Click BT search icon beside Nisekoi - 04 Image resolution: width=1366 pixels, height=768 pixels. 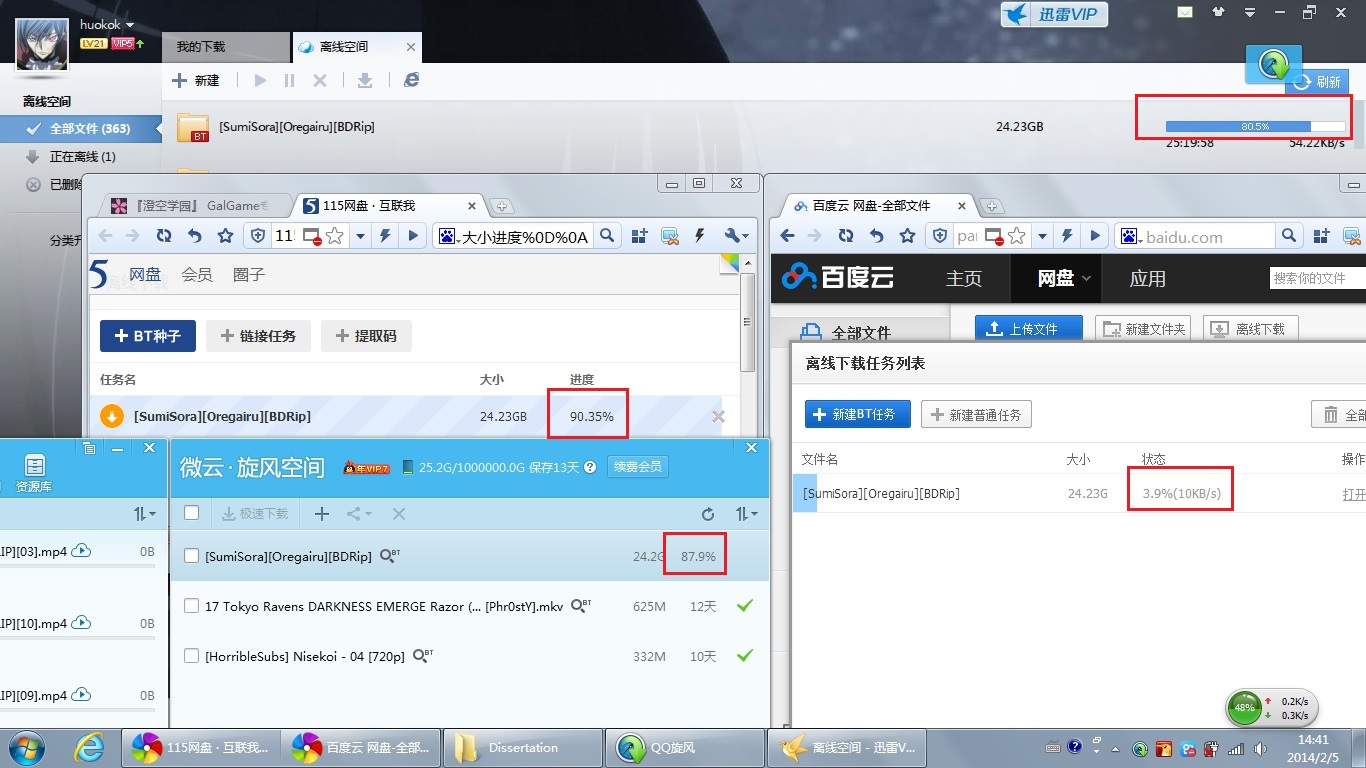[x=422, y=655]
